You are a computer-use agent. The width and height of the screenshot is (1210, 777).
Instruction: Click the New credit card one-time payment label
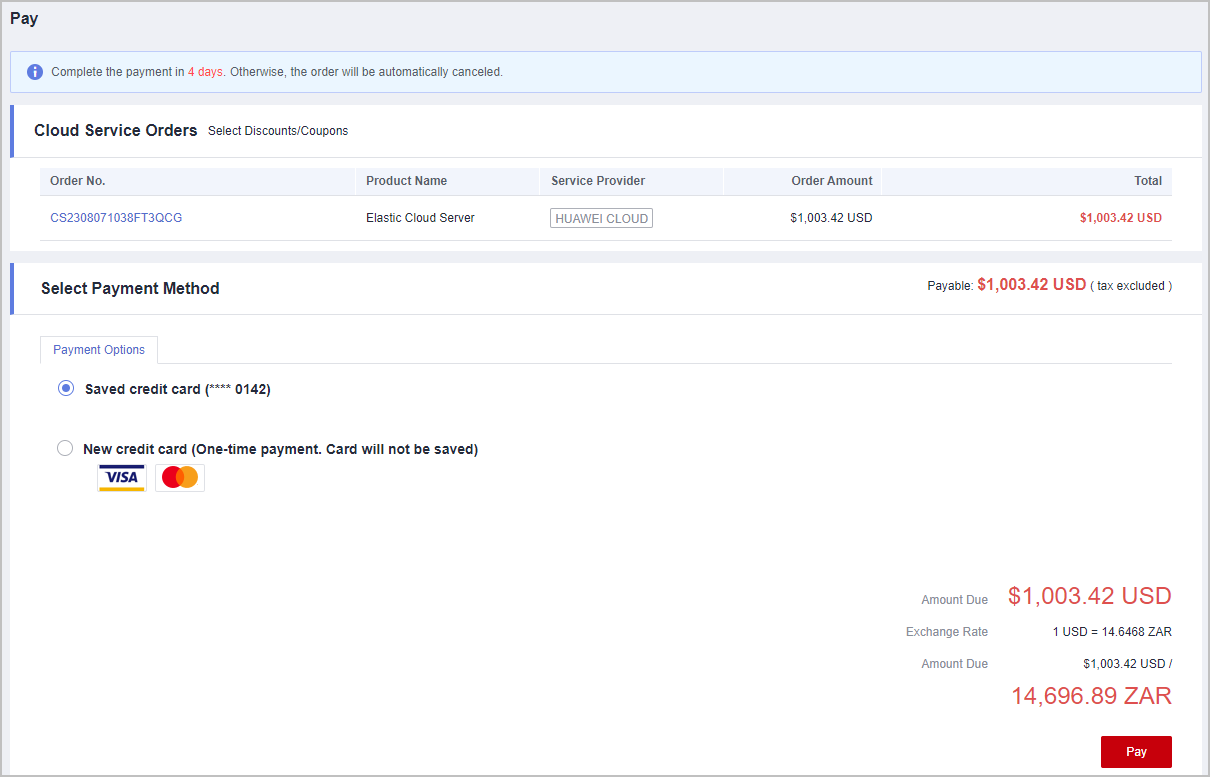click(x=281, y=449)
